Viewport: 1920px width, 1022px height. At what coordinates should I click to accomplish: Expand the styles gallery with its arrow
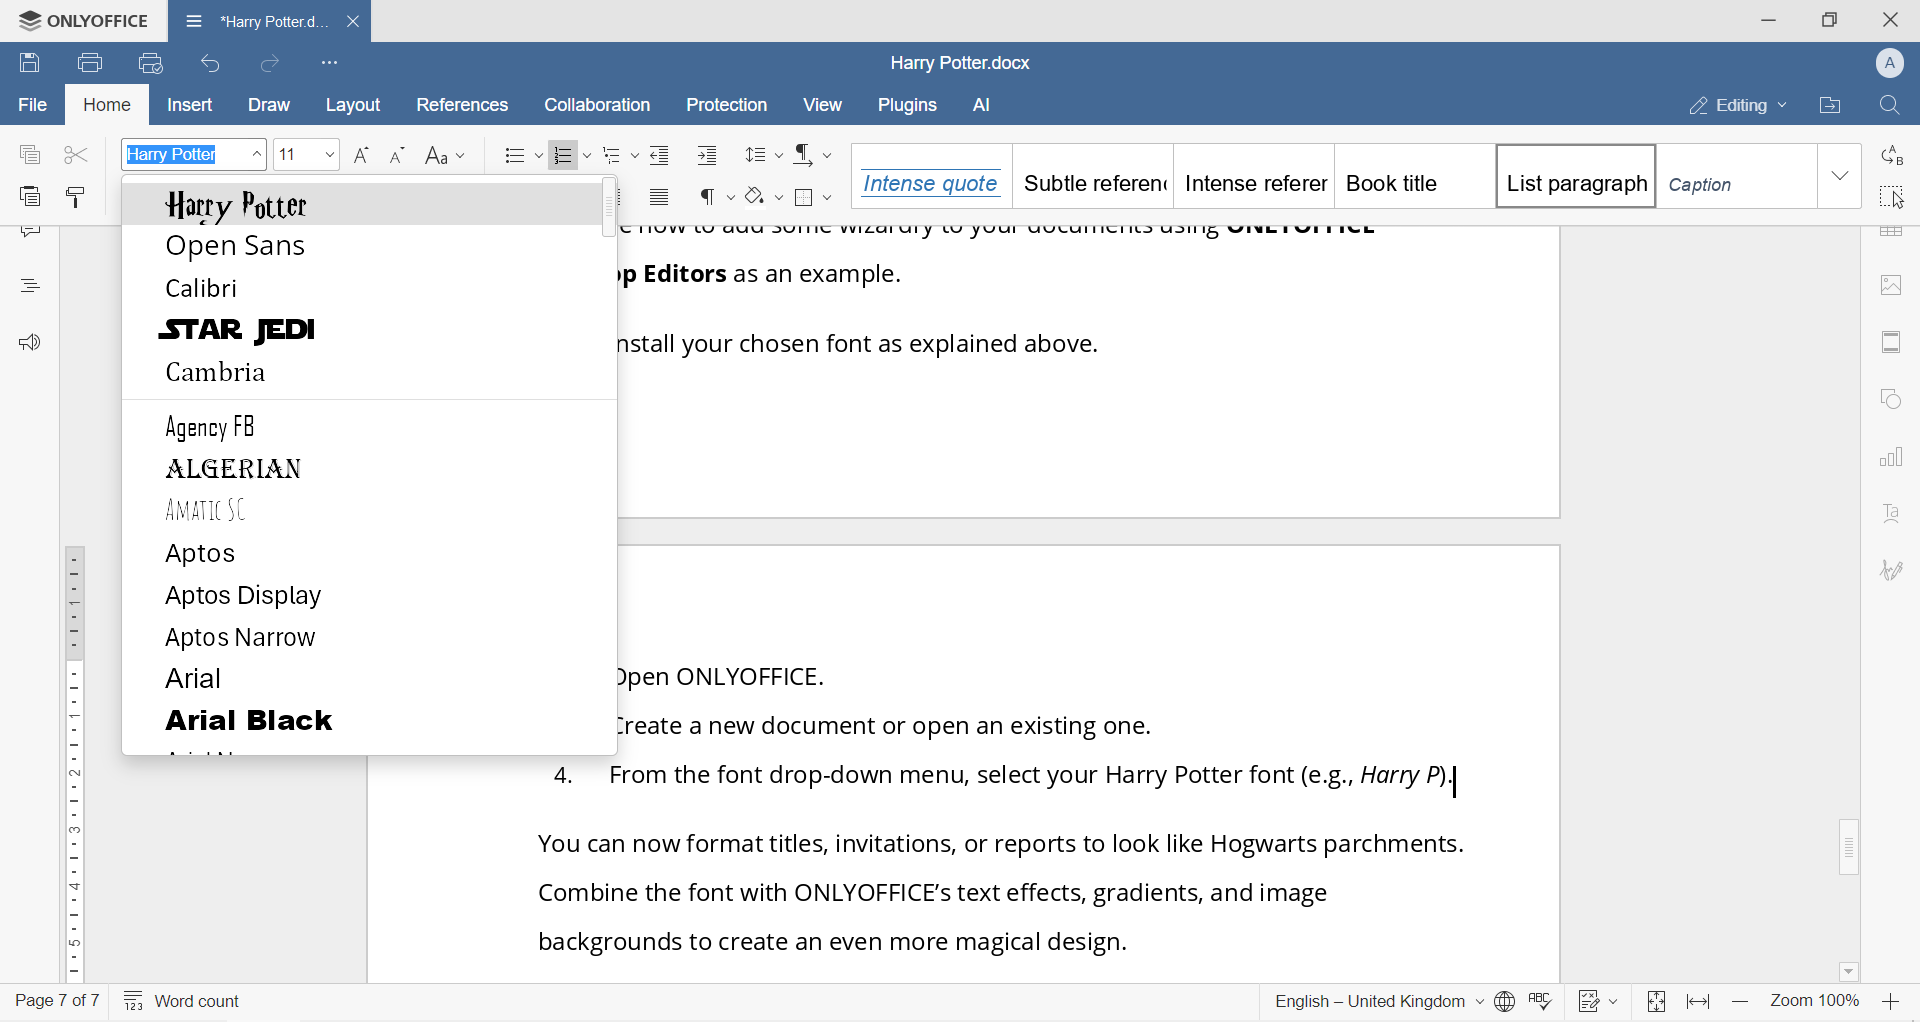tap(1840, 176)
